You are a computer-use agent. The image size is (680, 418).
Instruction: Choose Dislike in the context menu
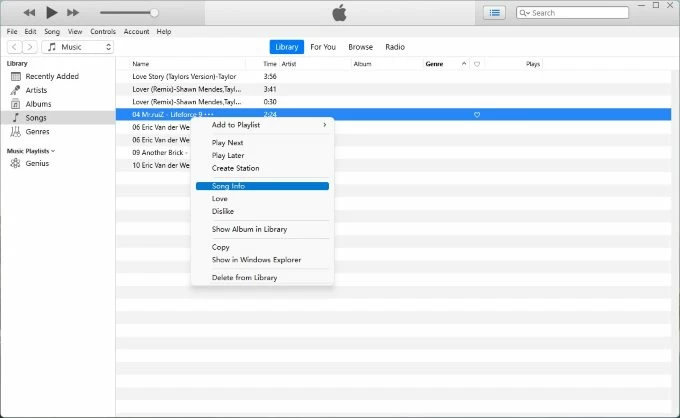tap(223, 211)
